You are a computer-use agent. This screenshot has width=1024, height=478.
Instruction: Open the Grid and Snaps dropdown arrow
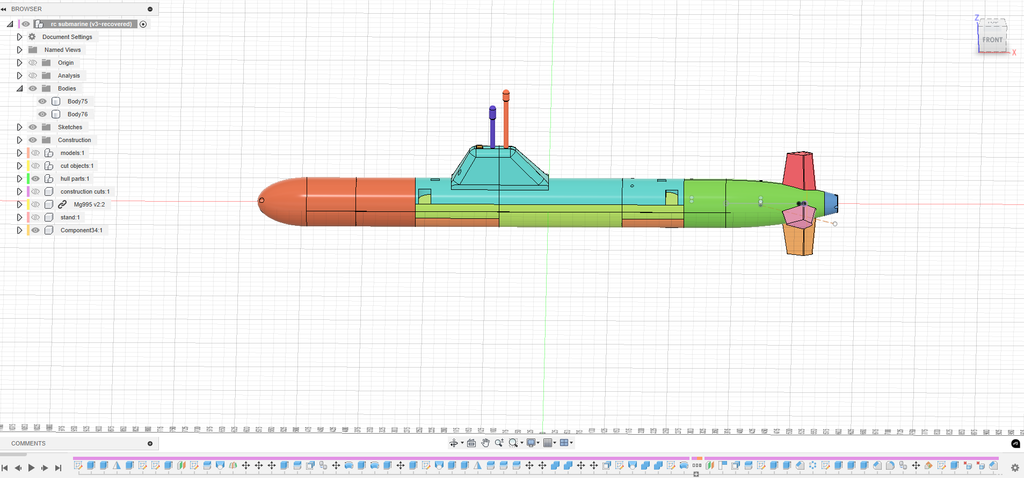point(555,443)
